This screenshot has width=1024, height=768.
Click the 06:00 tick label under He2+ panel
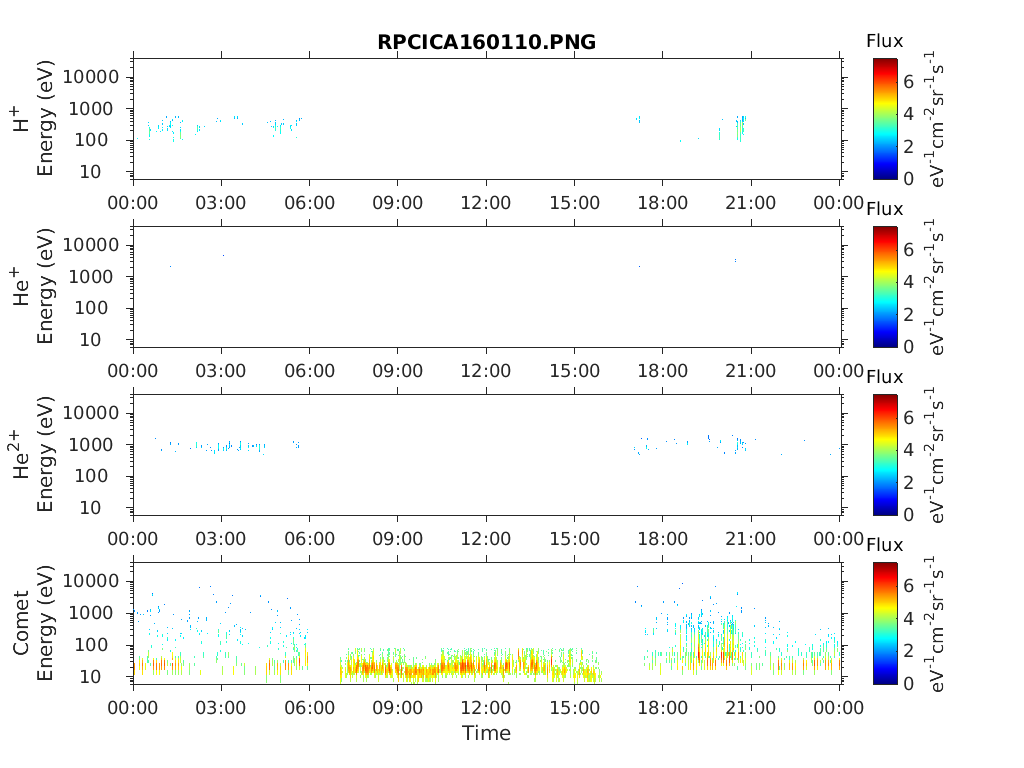pyautogui.click(x=310, y=539)
